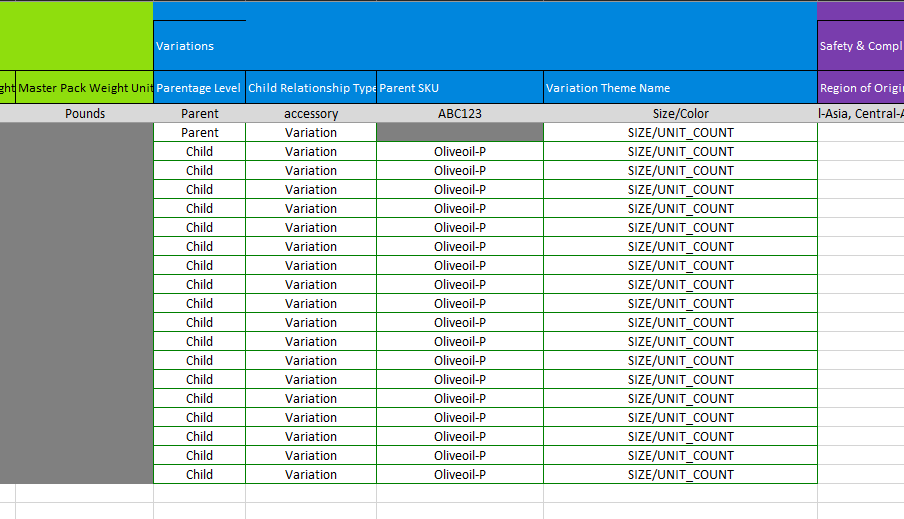The width and height of the screenshot is (904, 519).
Task: Select the Pounds example cell
Action: 85,114
